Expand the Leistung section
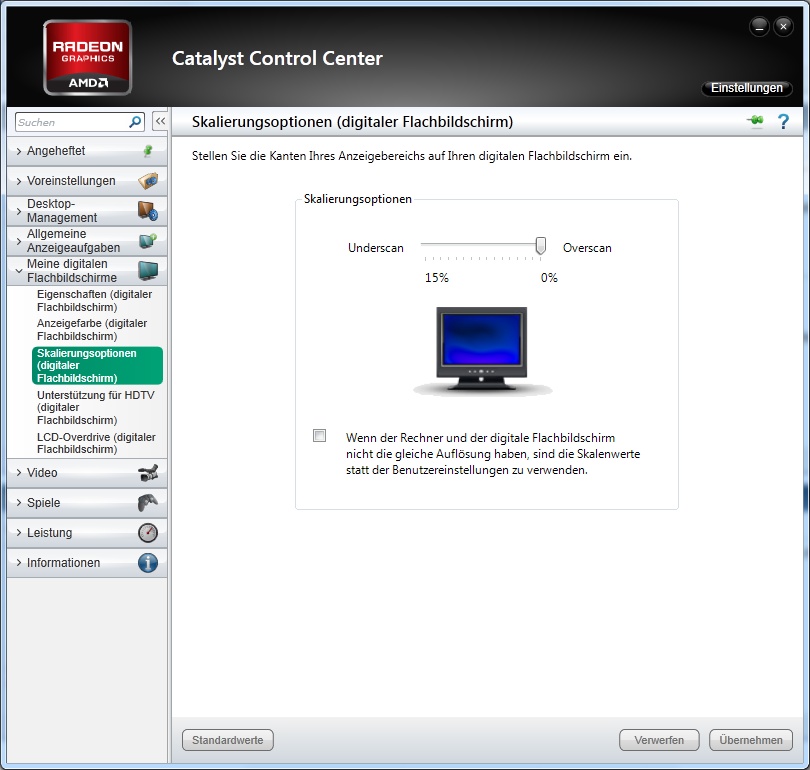 tap(19, 532)
